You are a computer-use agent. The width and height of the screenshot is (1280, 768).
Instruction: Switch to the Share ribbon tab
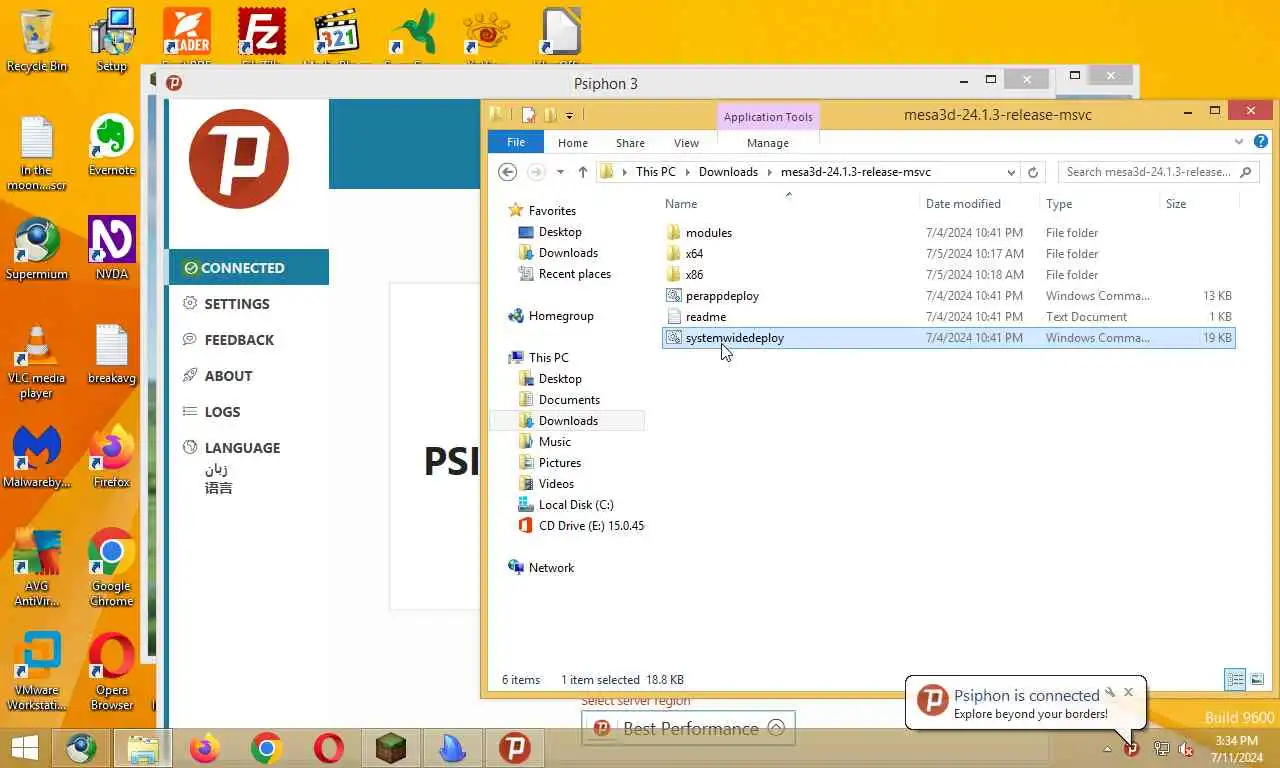coord(630,143)
